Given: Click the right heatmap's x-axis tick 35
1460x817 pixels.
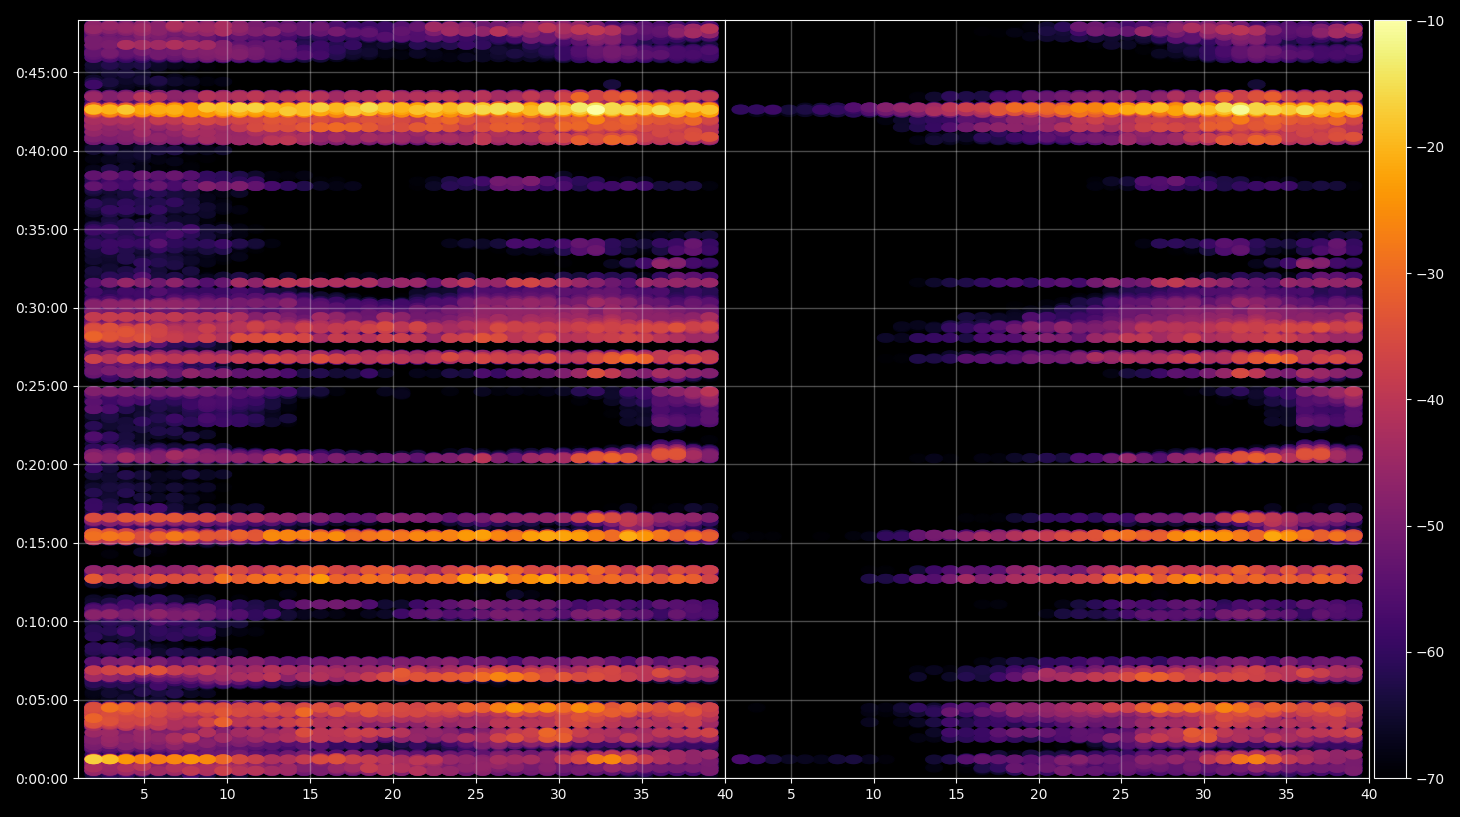Looking at the screenshot, I should pyautogui.click(x=1286, y=795).
